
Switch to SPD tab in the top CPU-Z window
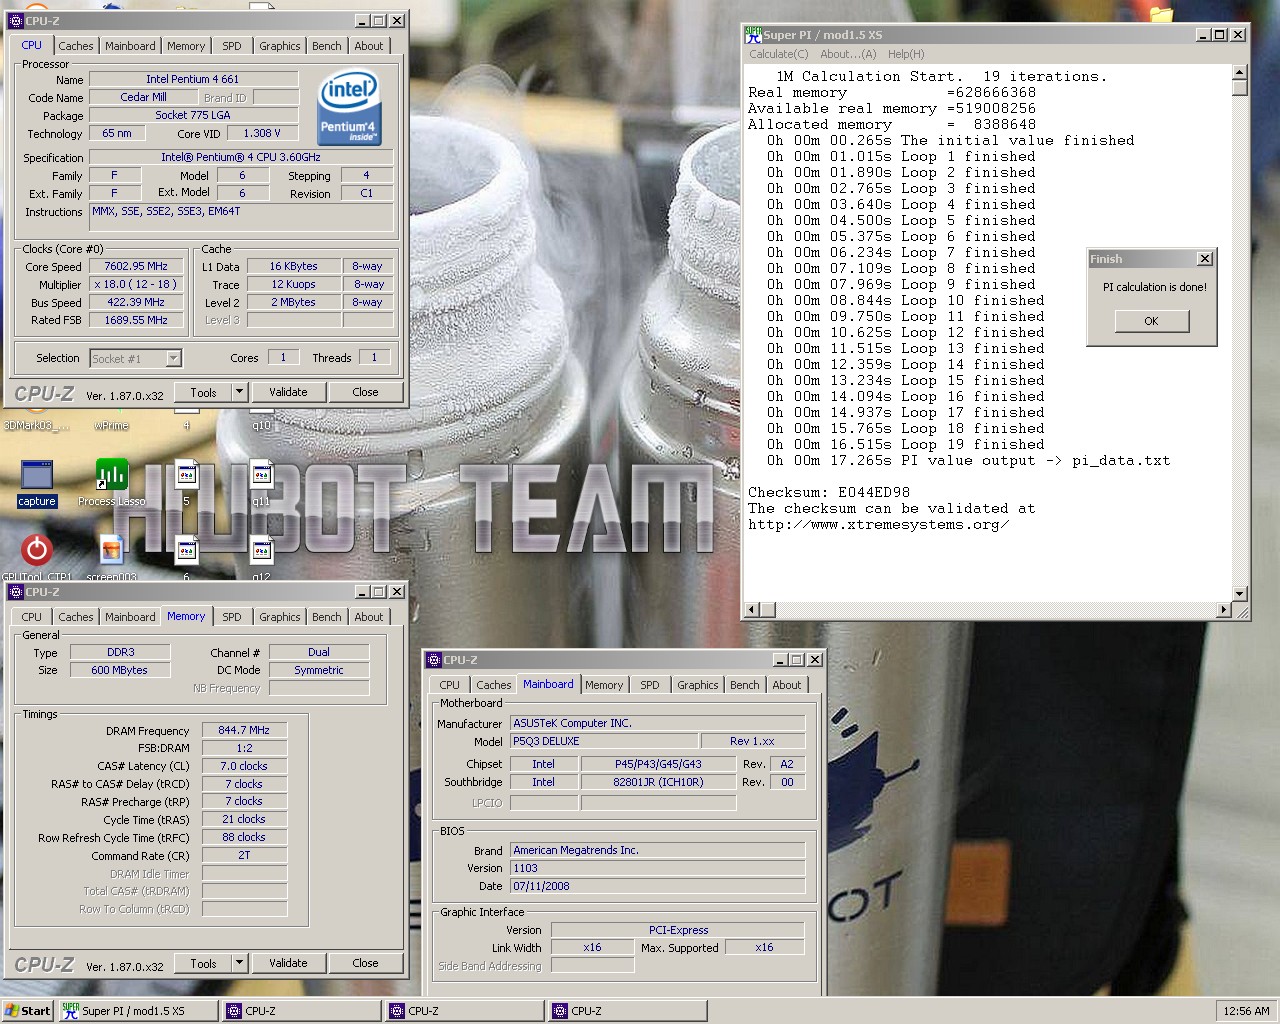(x=232, y=46)
